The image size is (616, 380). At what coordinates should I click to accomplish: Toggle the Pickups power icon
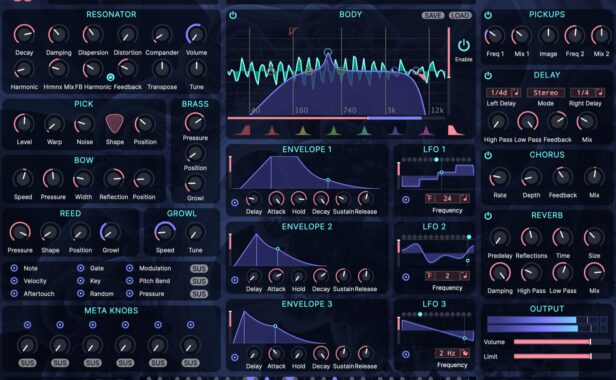488,15
